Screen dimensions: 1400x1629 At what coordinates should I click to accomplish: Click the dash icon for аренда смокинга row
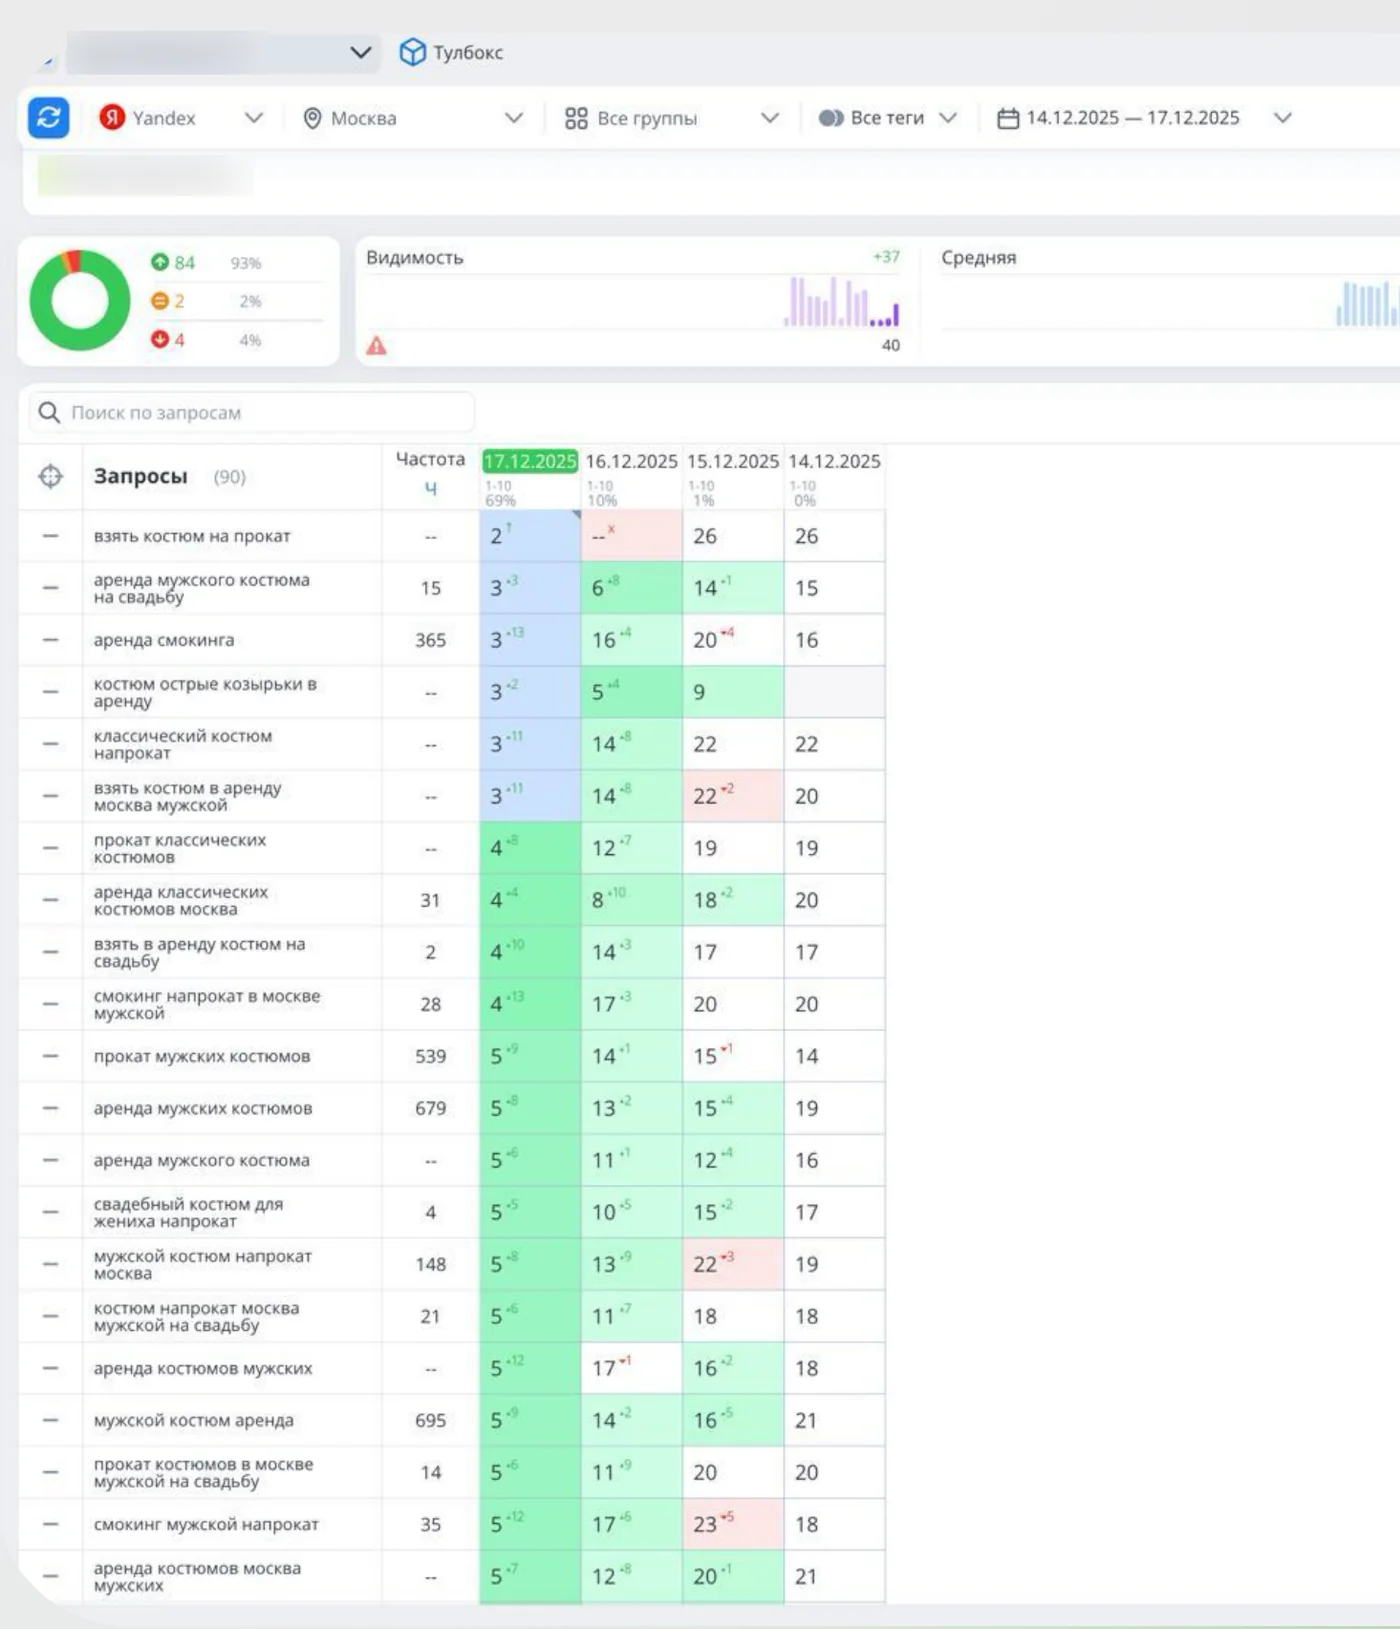(50, 640)
